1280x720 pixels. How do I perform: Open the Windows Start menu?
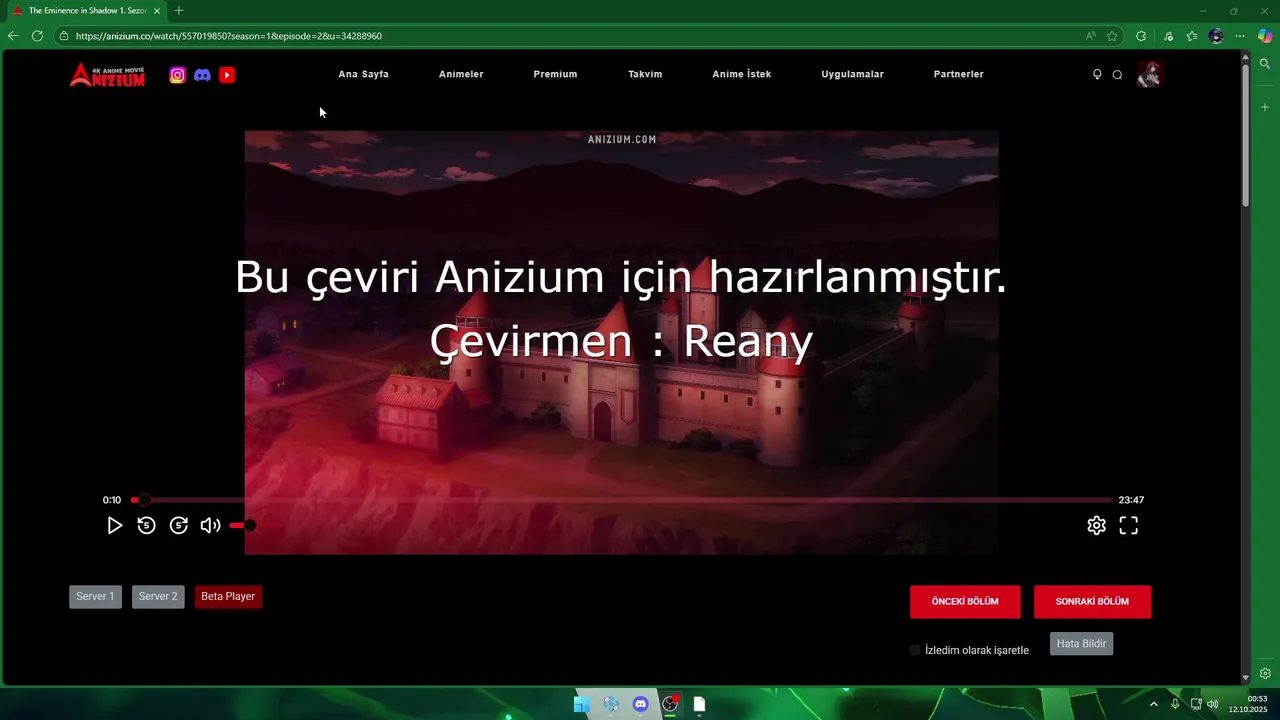pyautogui.click(x=581, y=704)
